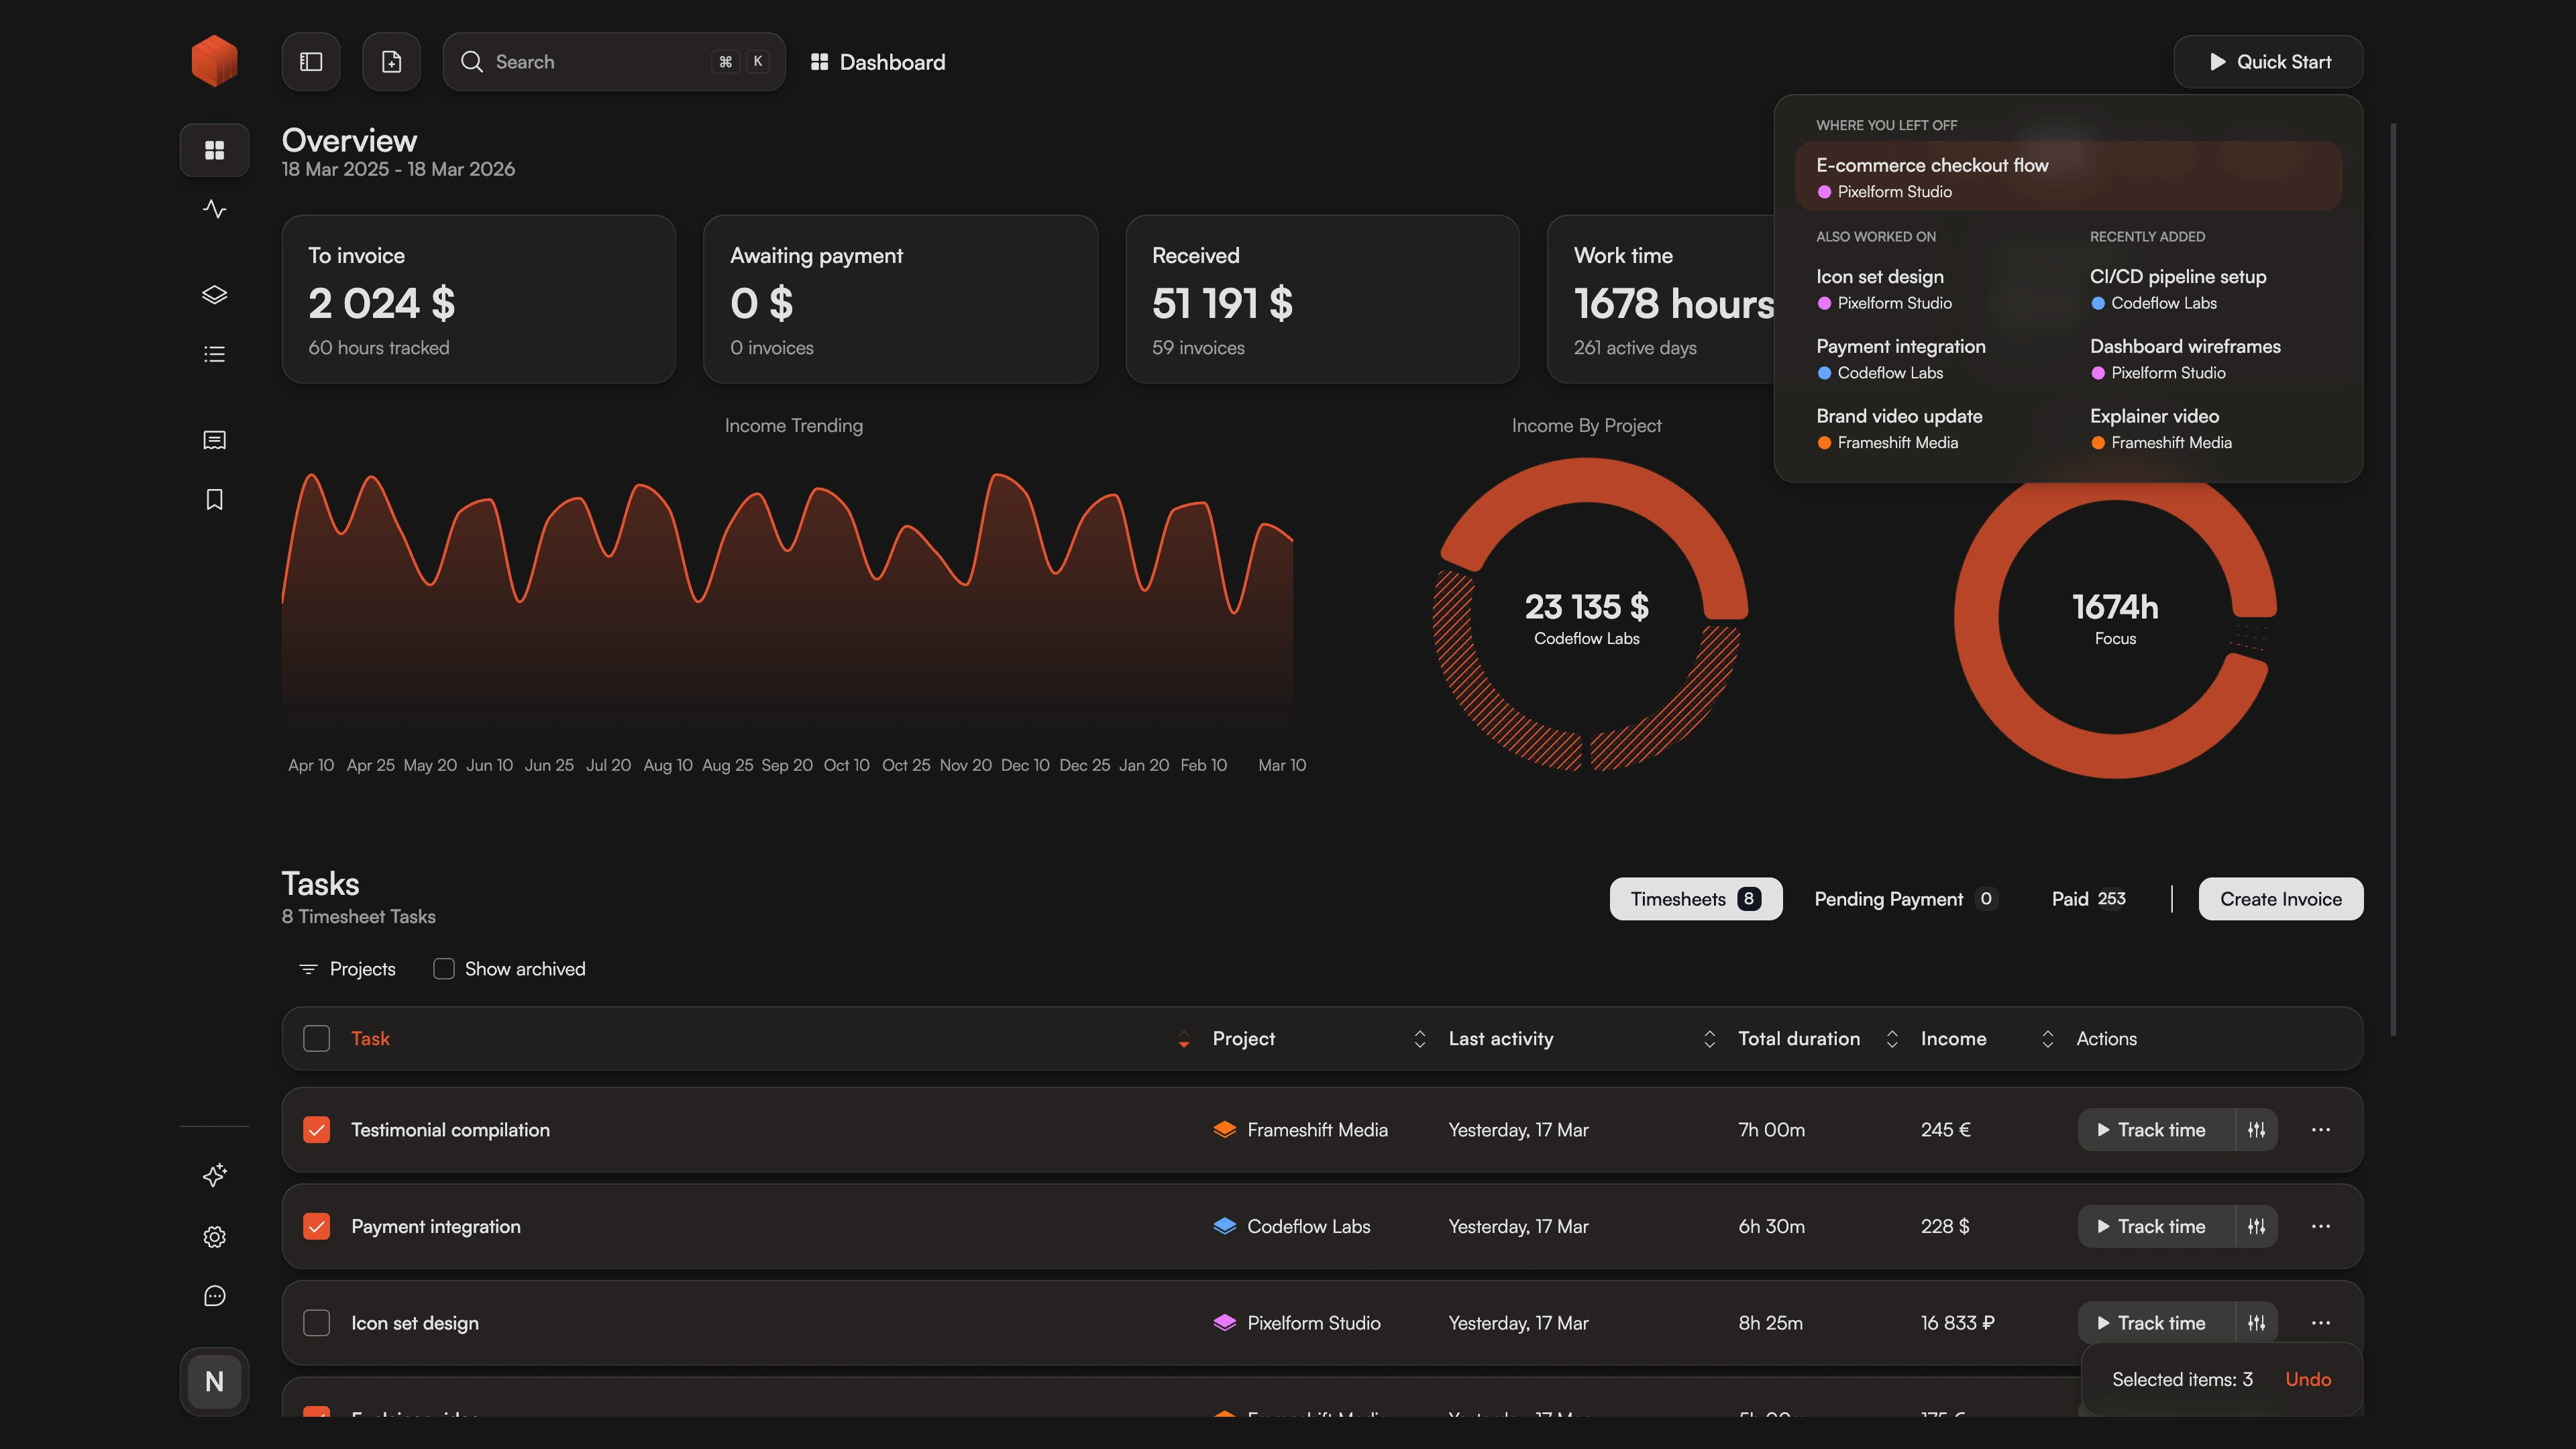The image size is (2576, 1449).
Task: Open the activity feed from the sidebar
Action: [x=214, y=209]
